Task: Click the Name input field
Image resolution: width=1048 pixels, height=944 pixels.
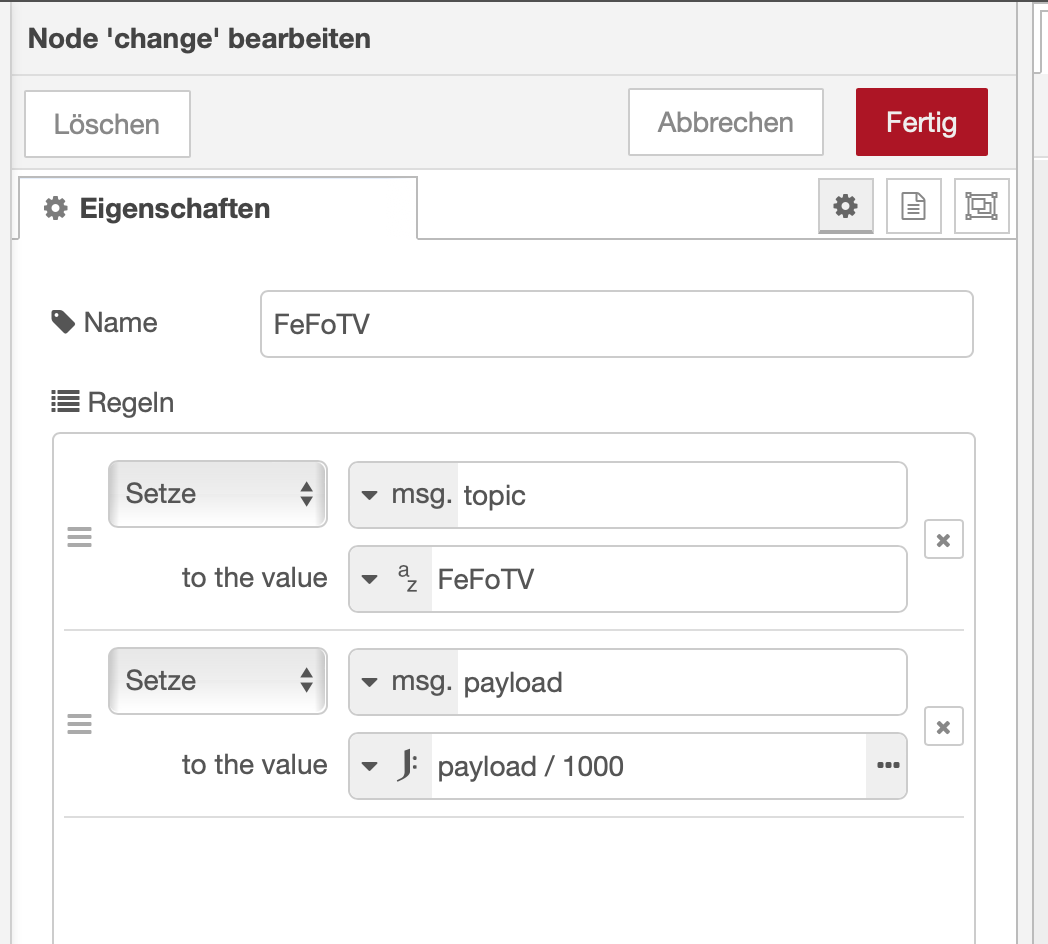Action: (x=616, y=324)
